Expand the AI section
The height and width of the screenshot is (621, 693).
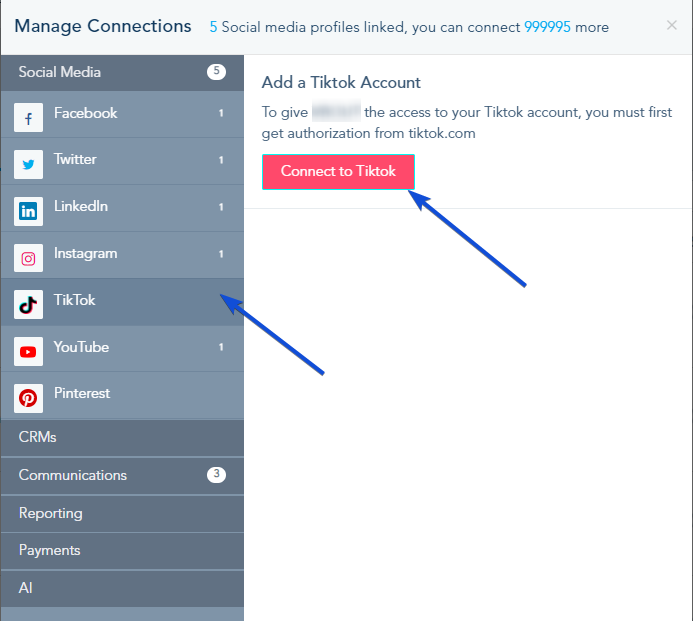122,588
